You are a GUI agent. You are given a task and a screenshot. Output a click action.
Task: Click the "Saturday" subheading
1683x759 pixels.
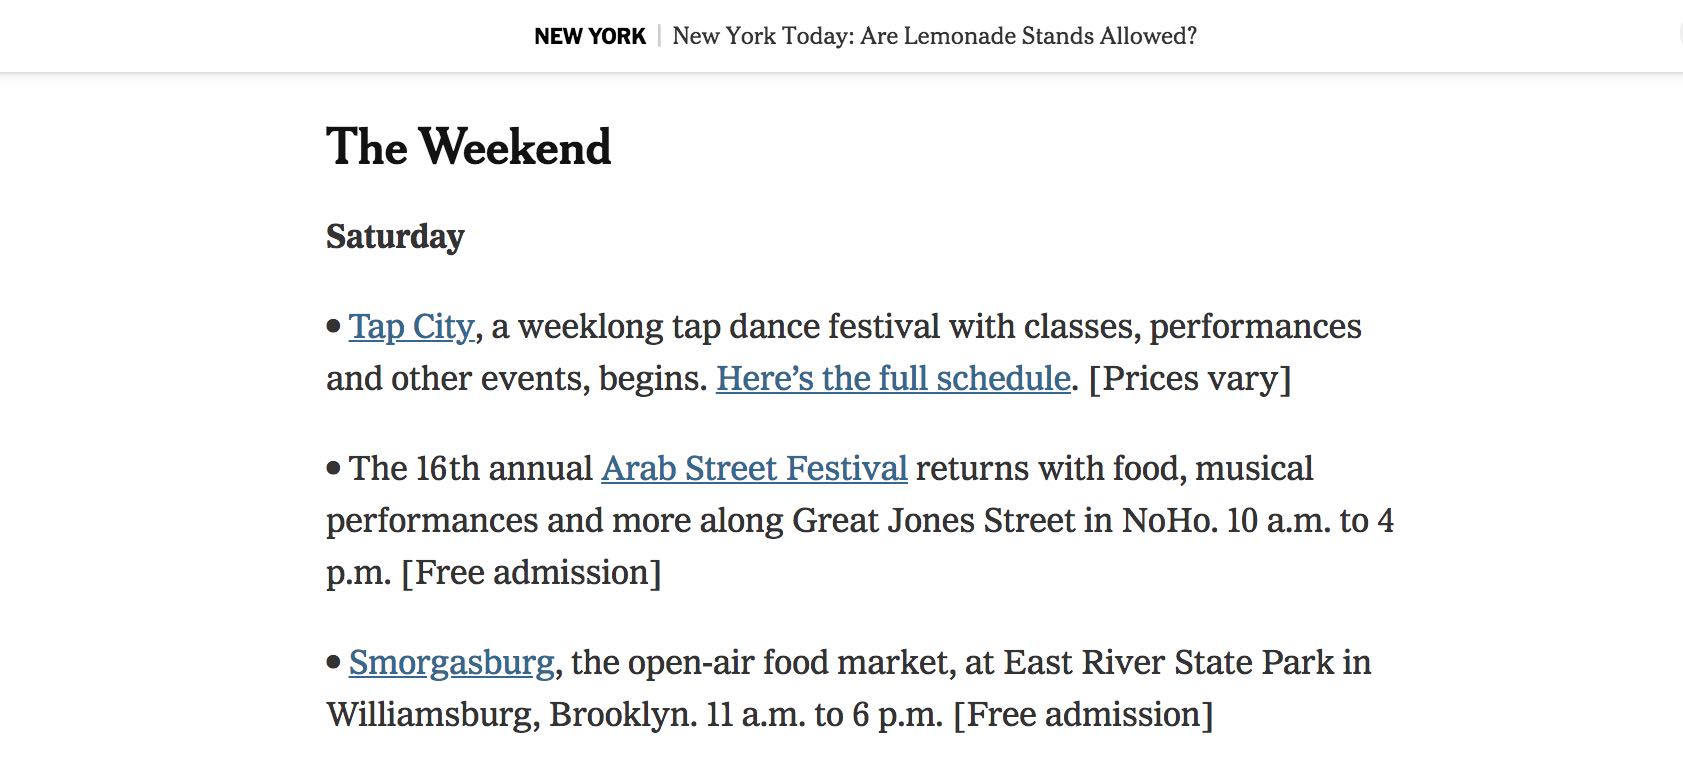(395, 237)
